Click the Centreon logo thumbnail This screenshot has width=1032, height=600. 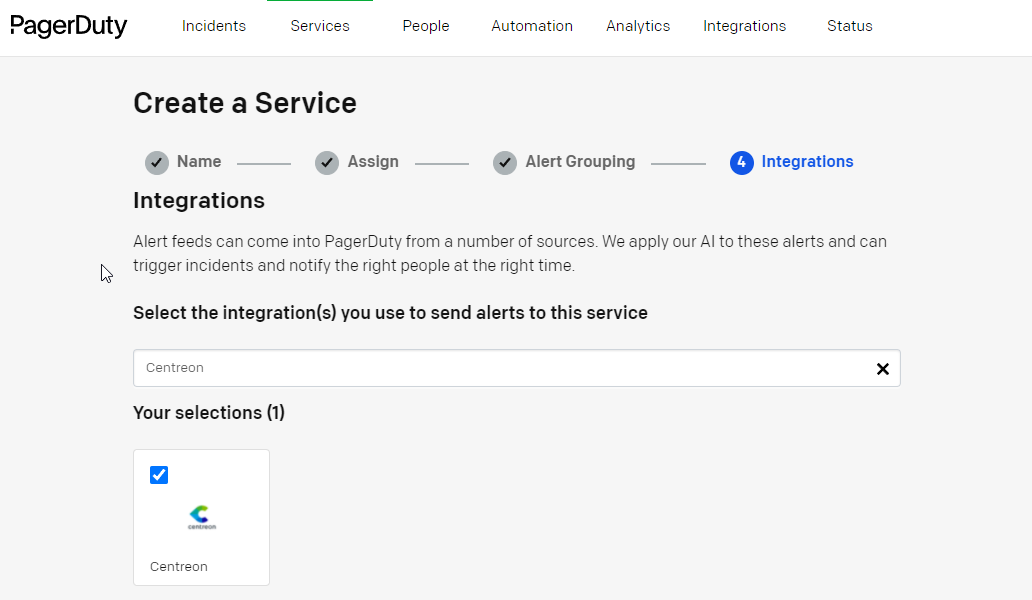201,517
